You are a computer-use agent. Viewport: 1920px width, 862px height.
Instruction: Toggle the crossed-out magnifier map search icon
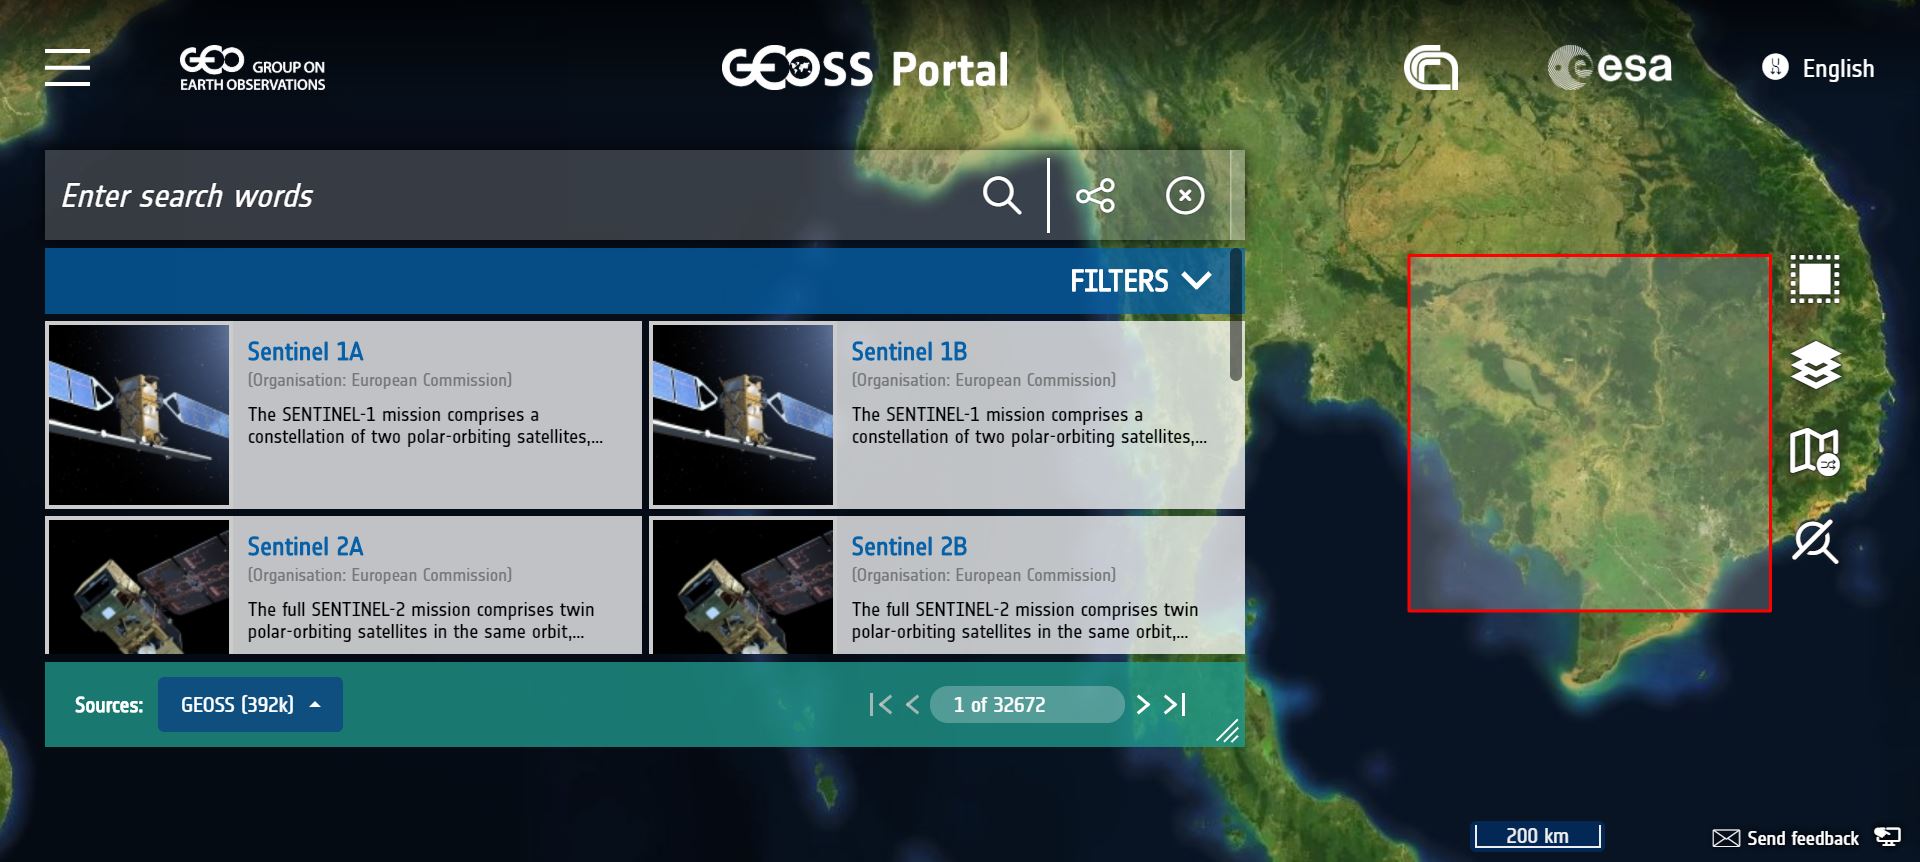(x=1814, y=541)
